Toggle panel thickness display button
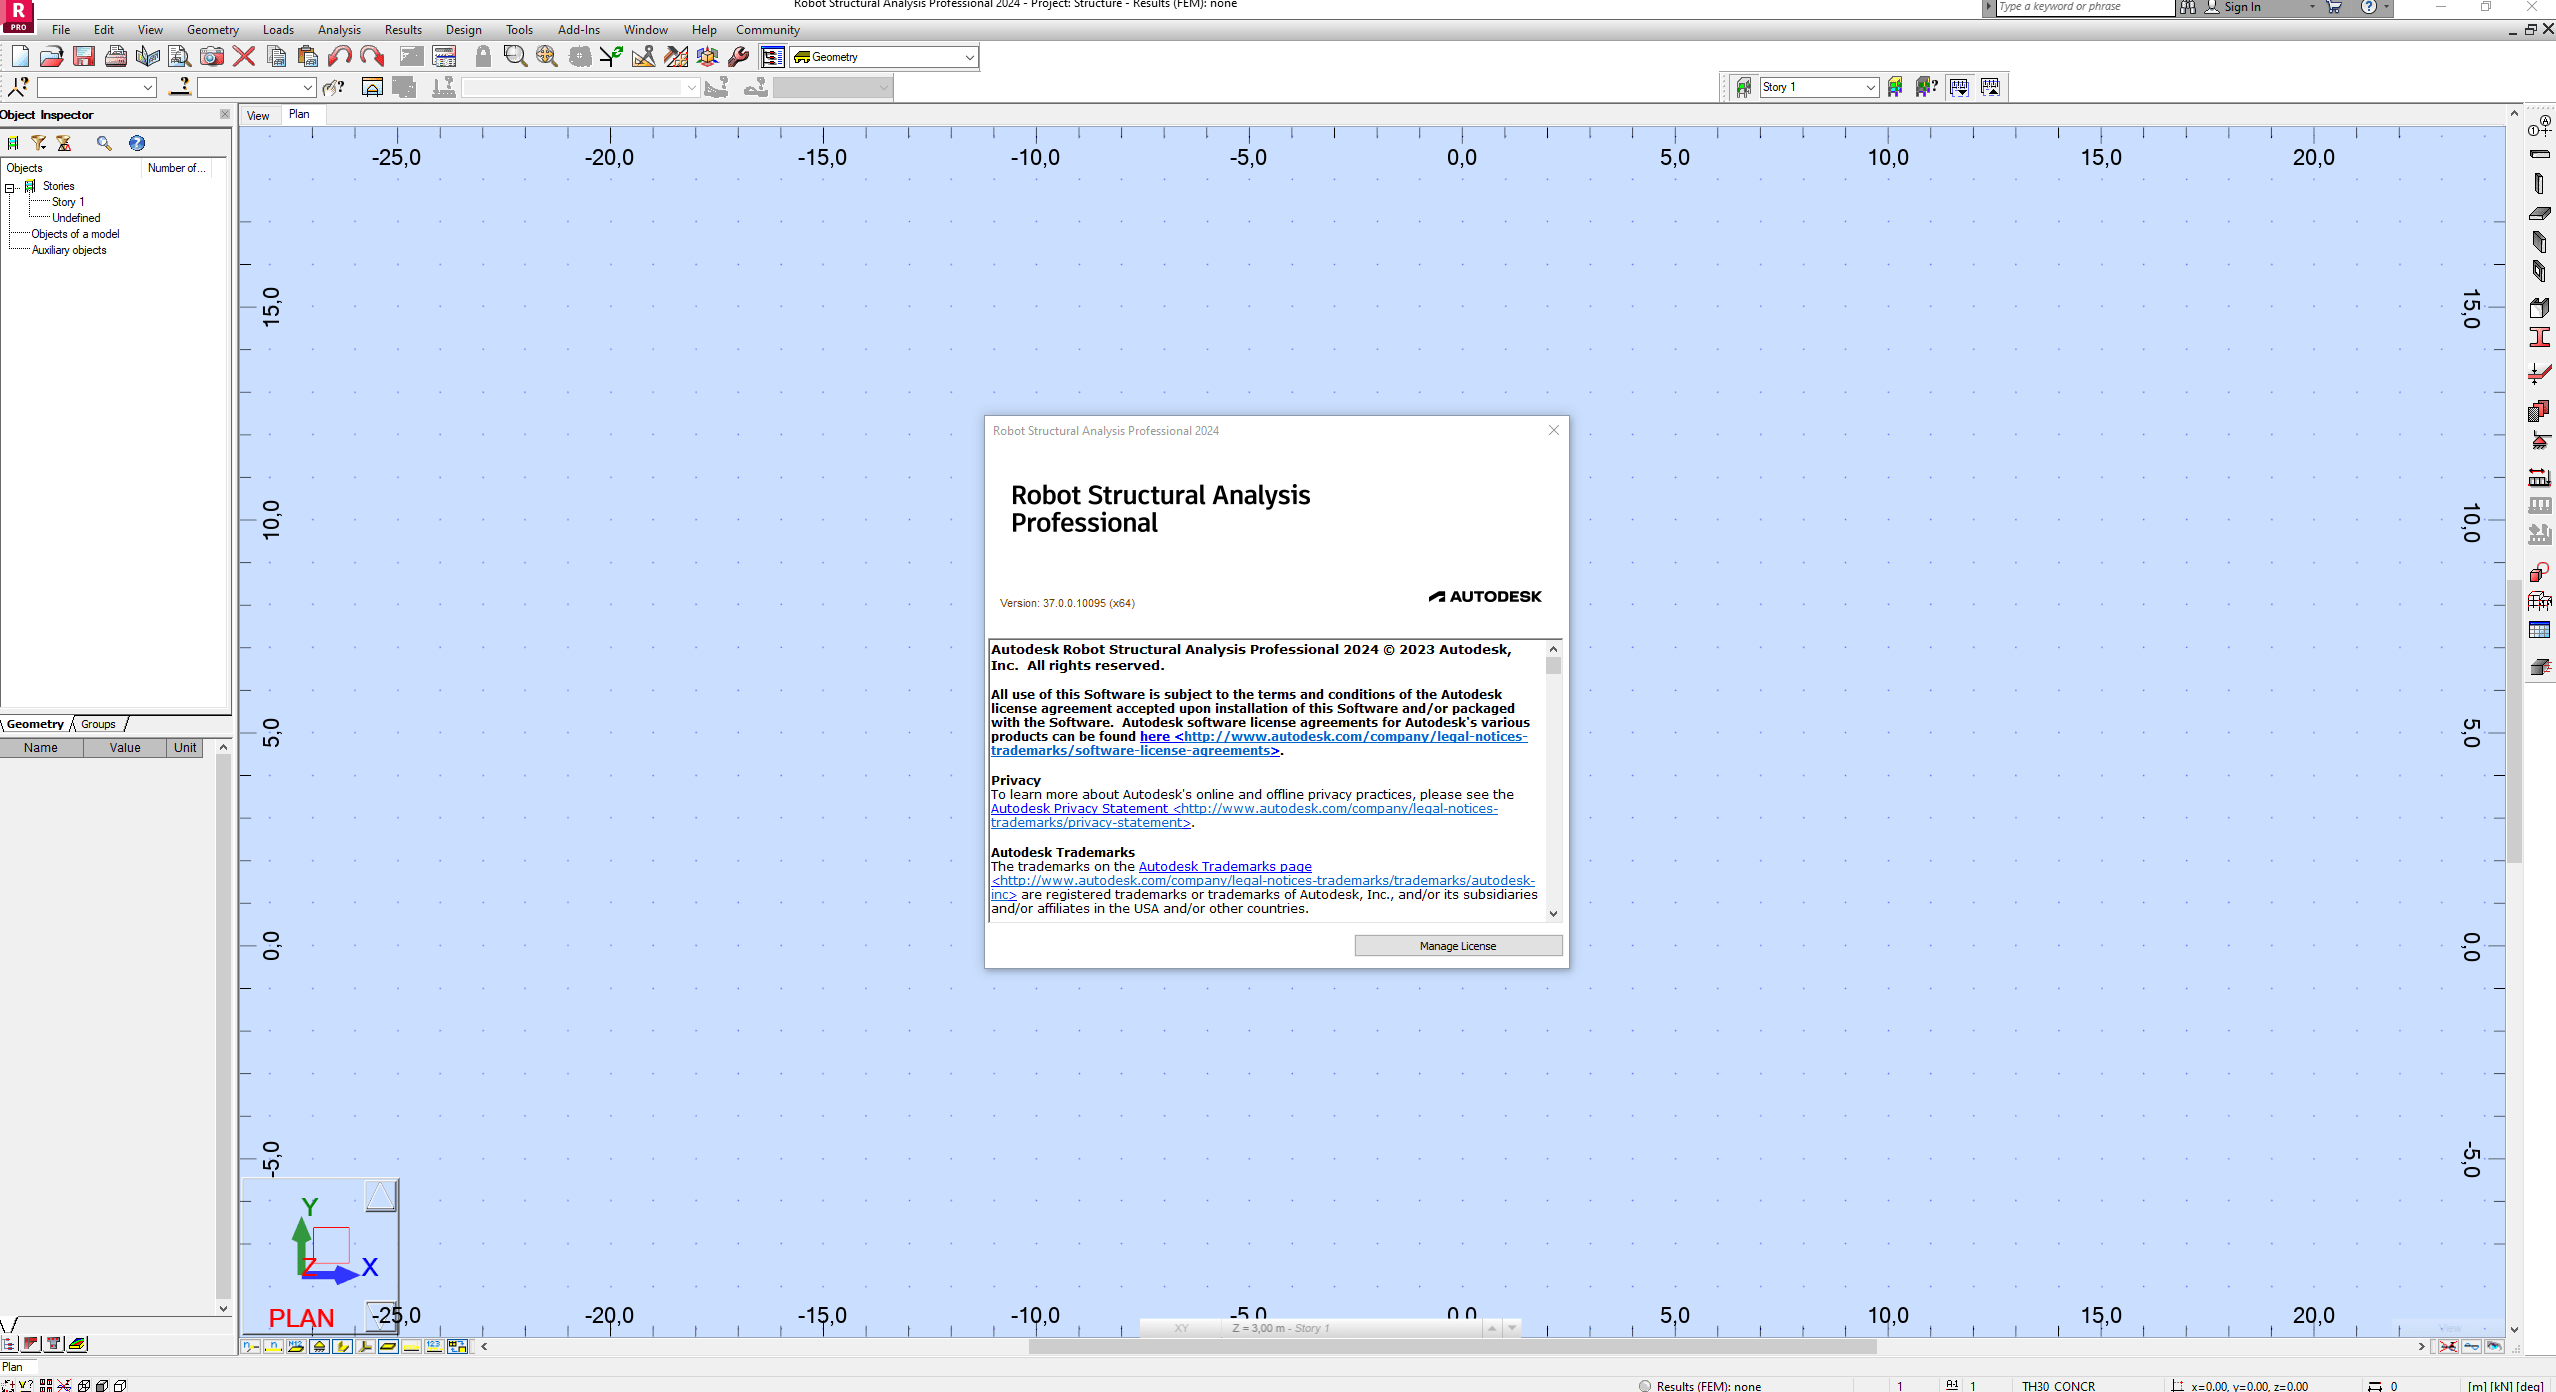 coord(388,1346)
